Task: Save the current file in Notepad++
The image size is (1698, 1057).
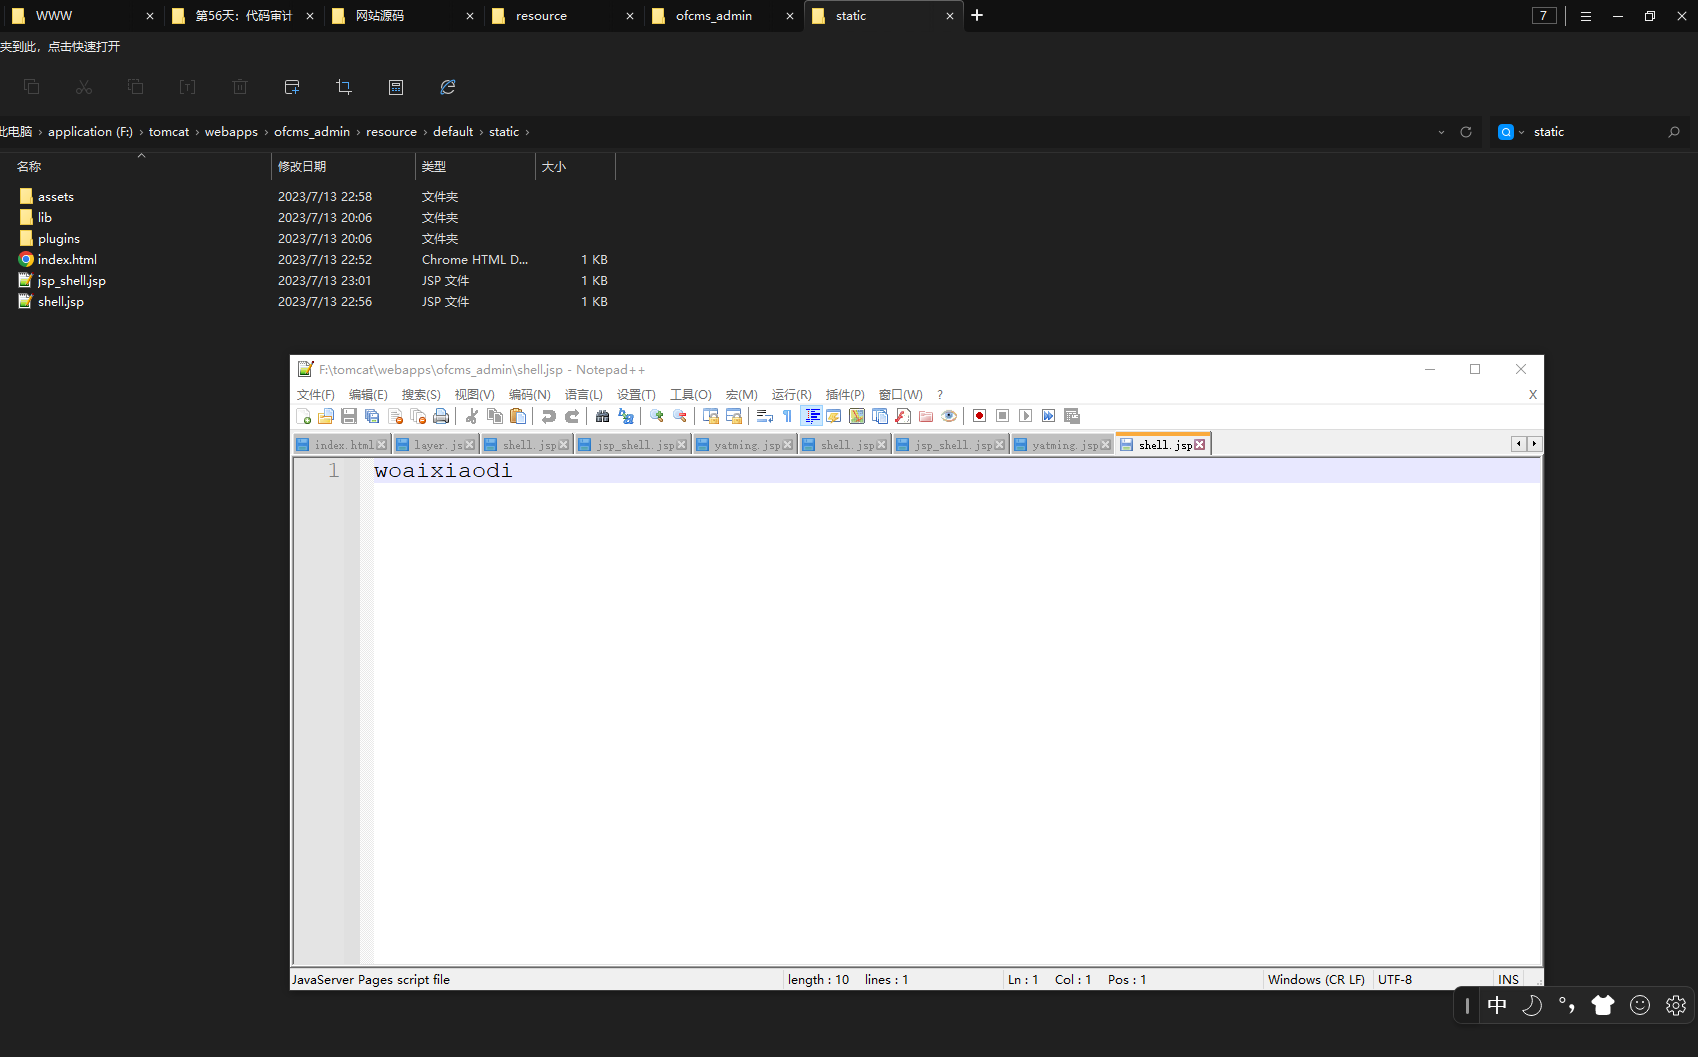Action: (x=349, y=416)
